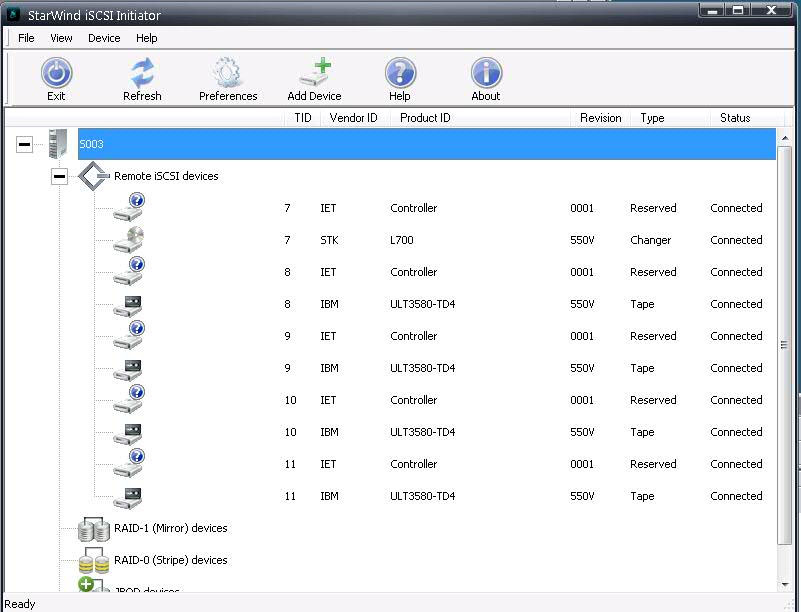Open the File menu
The image size is (801, 612).
[x=25, y=38]
